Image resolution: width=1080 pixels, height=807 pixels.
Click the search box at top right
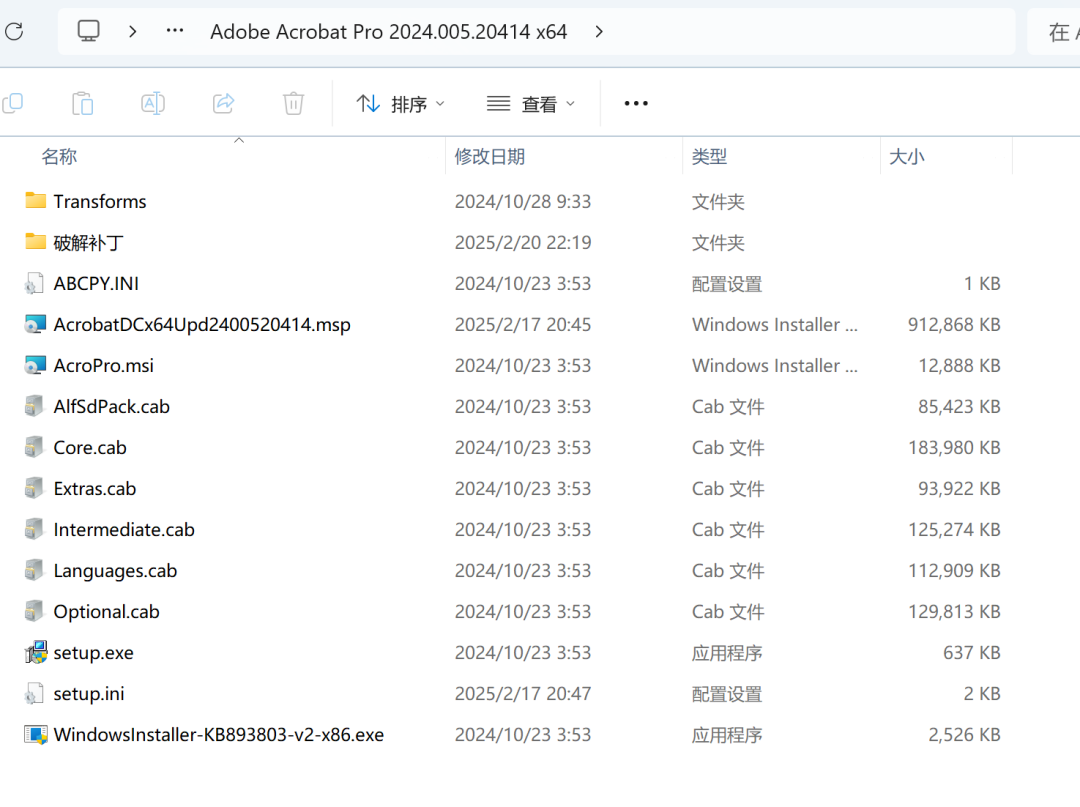coord(1055,32)
